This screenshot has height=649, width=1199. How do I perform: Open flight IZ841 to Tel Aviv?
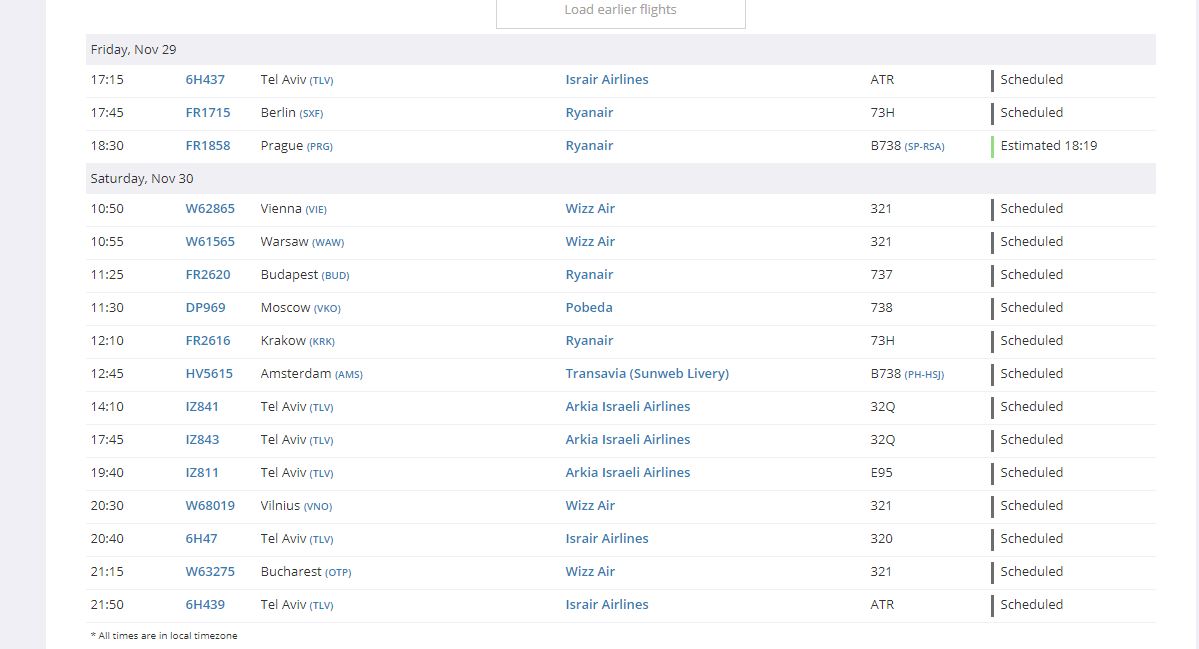(x=202, y=407)
